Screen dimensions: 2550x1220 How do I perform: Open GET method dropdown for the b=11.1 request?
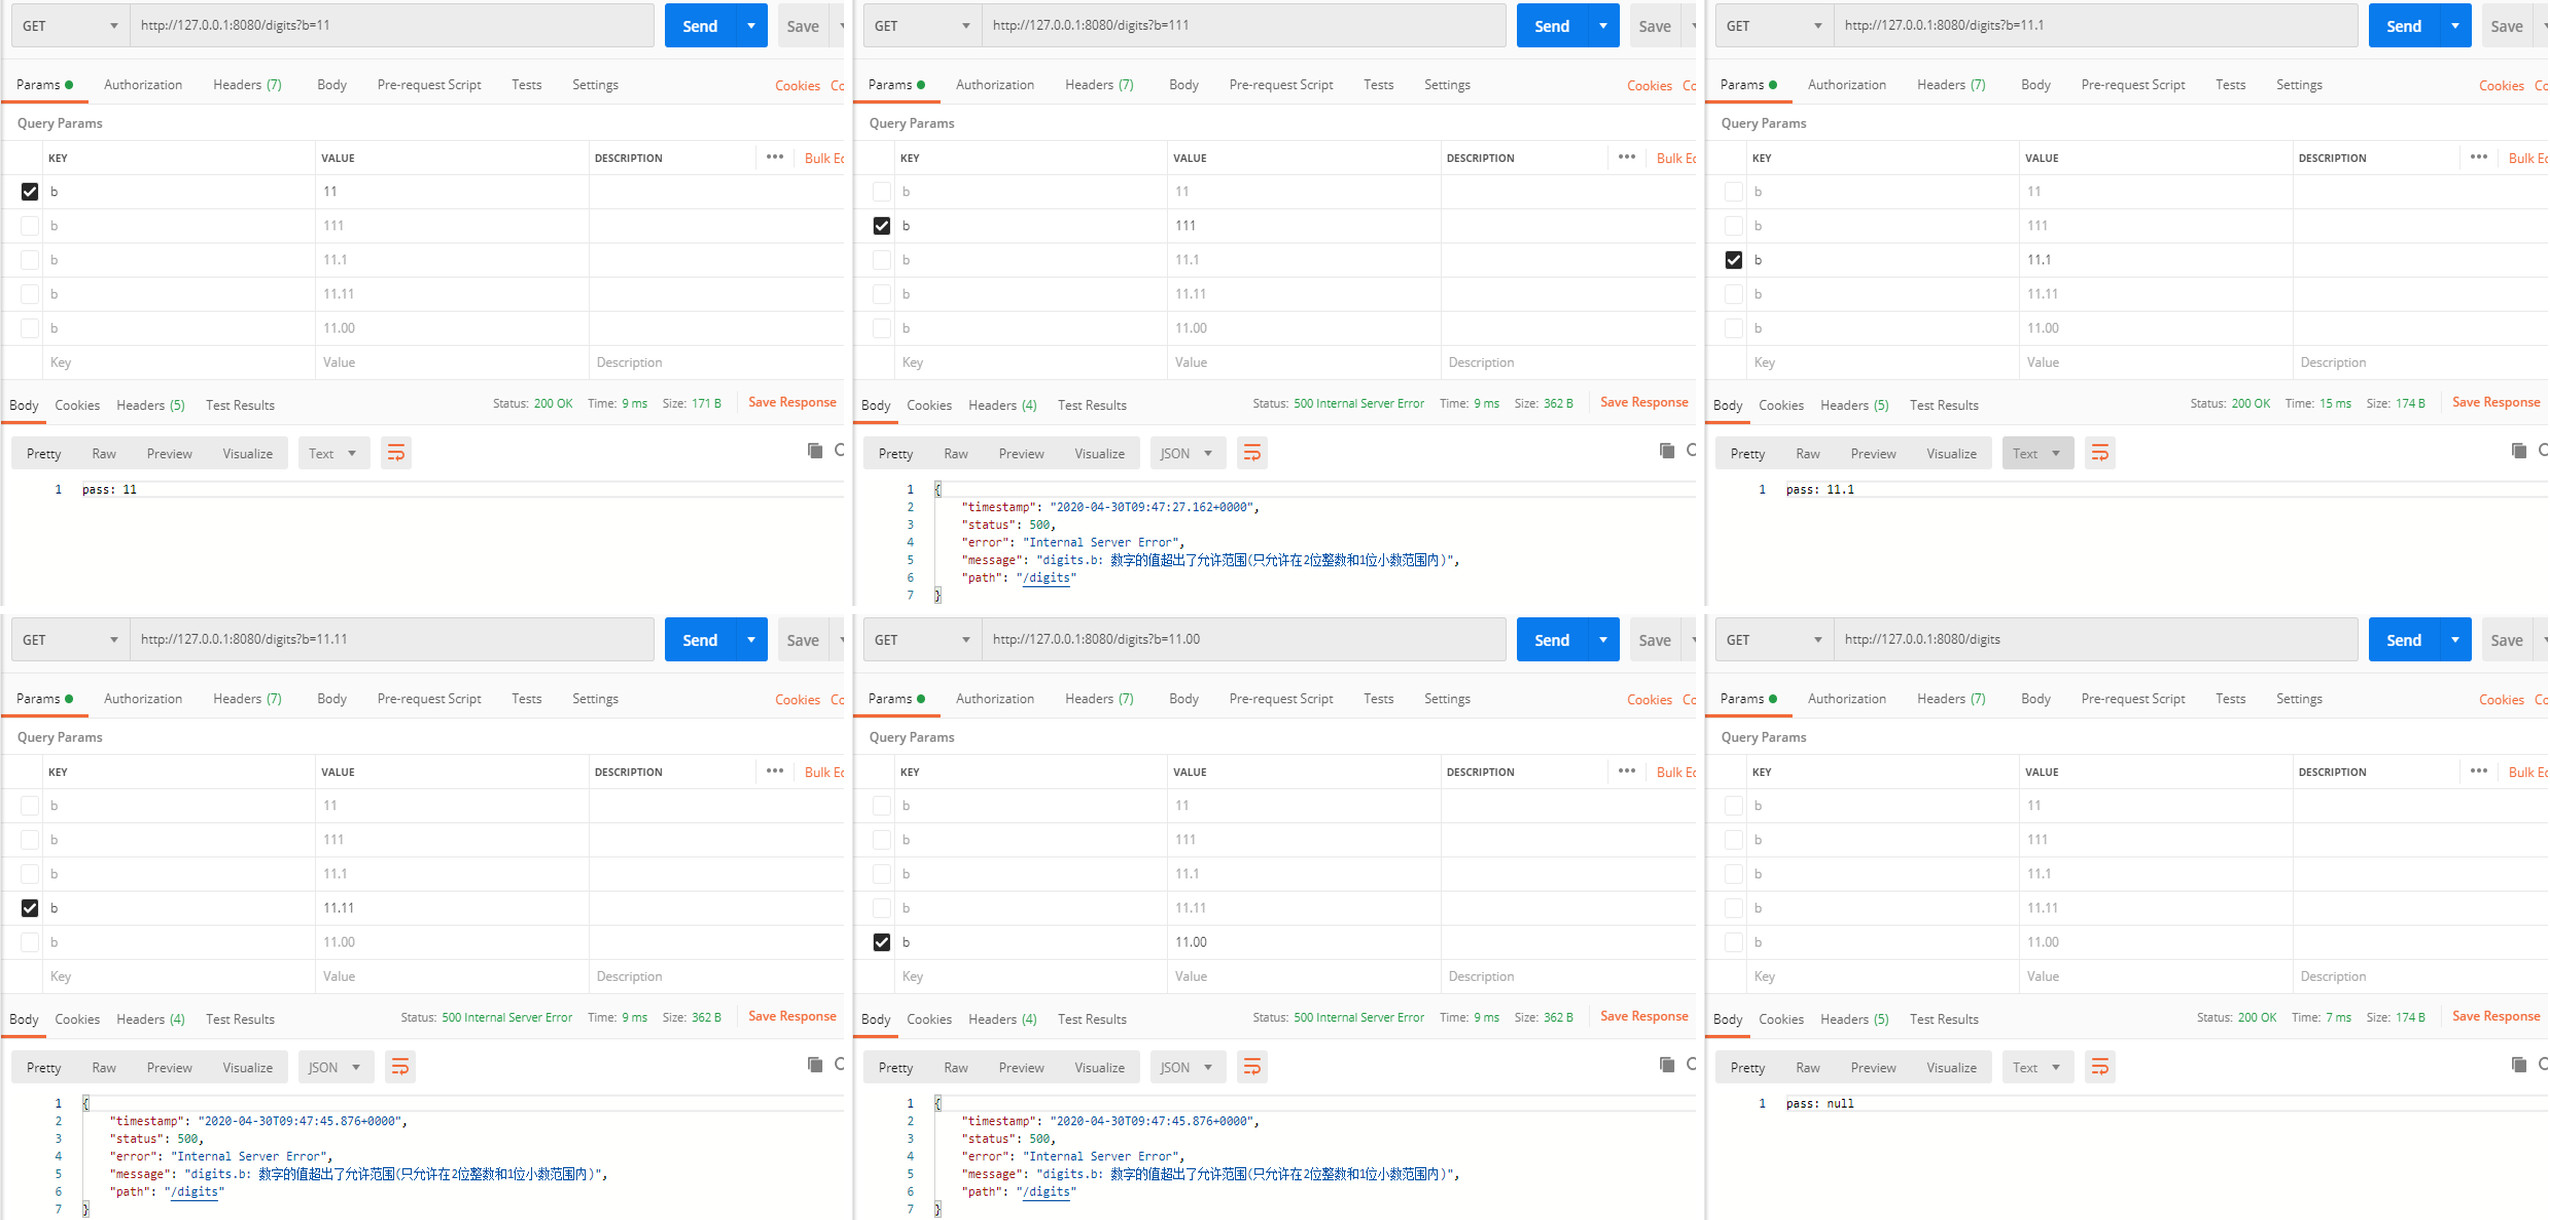click(x=1773, y=26)
